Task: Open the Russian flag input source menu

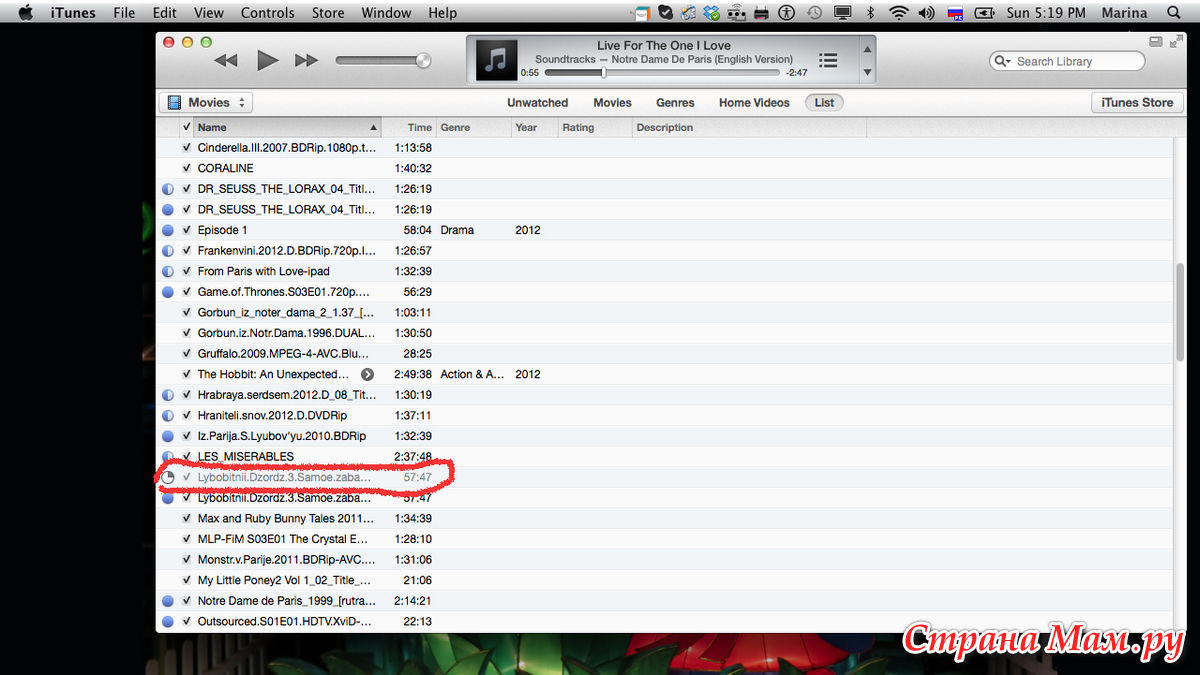Action: (954, 13)
